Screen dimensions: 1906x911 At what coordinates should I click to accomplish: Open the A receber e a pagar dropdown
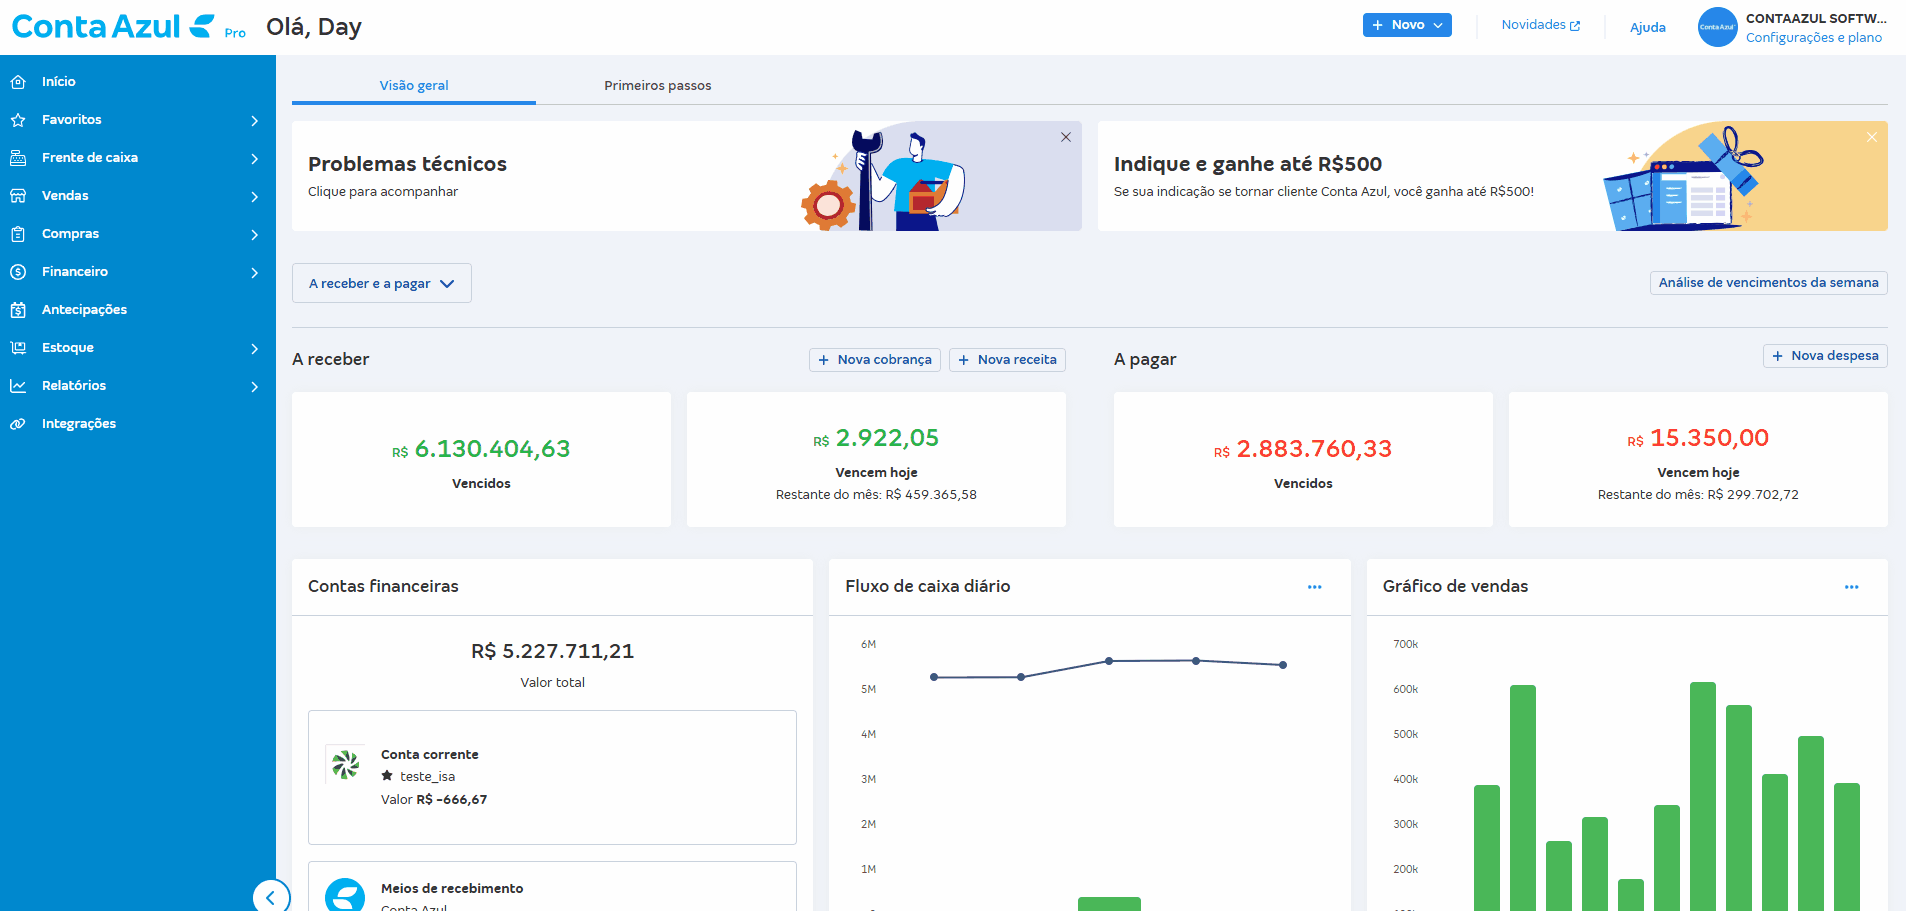(382, 283)
